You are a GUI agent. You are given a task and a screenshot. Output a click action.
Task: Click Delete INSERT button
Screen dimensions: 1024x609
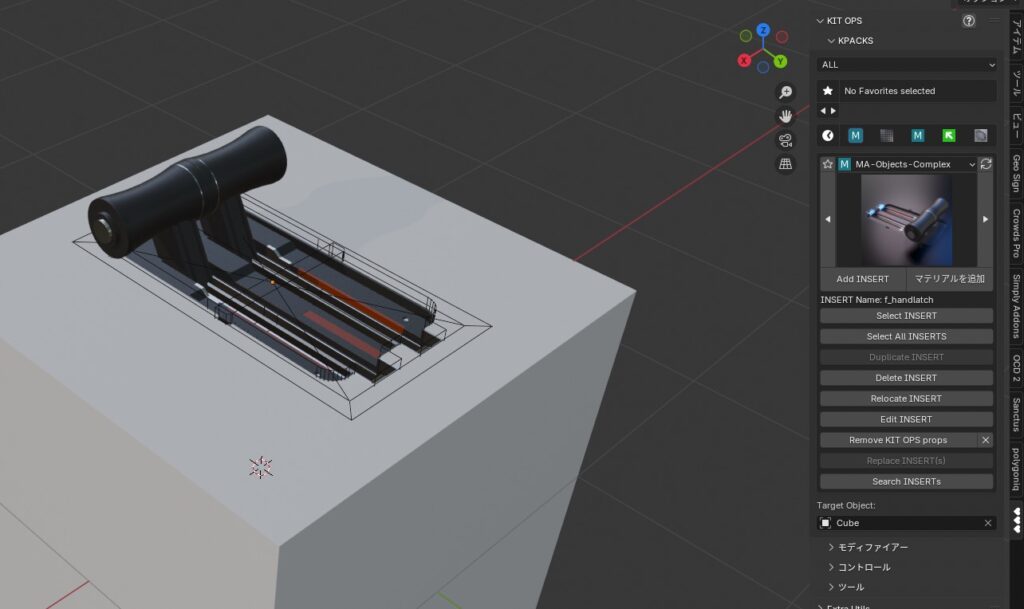(906, 378)
